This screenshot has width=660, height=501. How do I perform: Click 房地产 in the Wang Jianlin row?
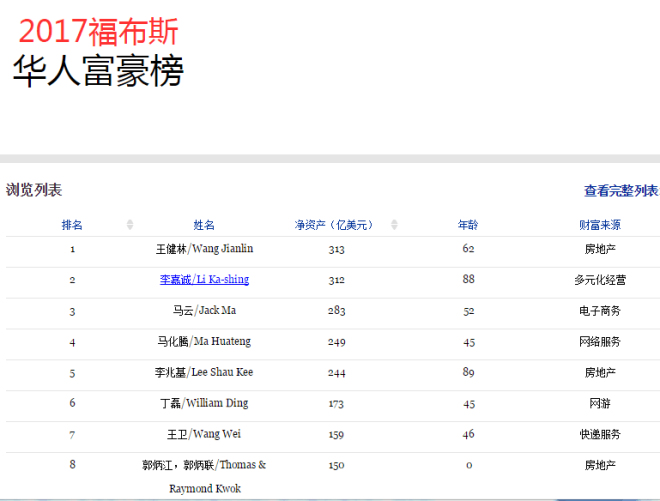click(x=600, y=249)
